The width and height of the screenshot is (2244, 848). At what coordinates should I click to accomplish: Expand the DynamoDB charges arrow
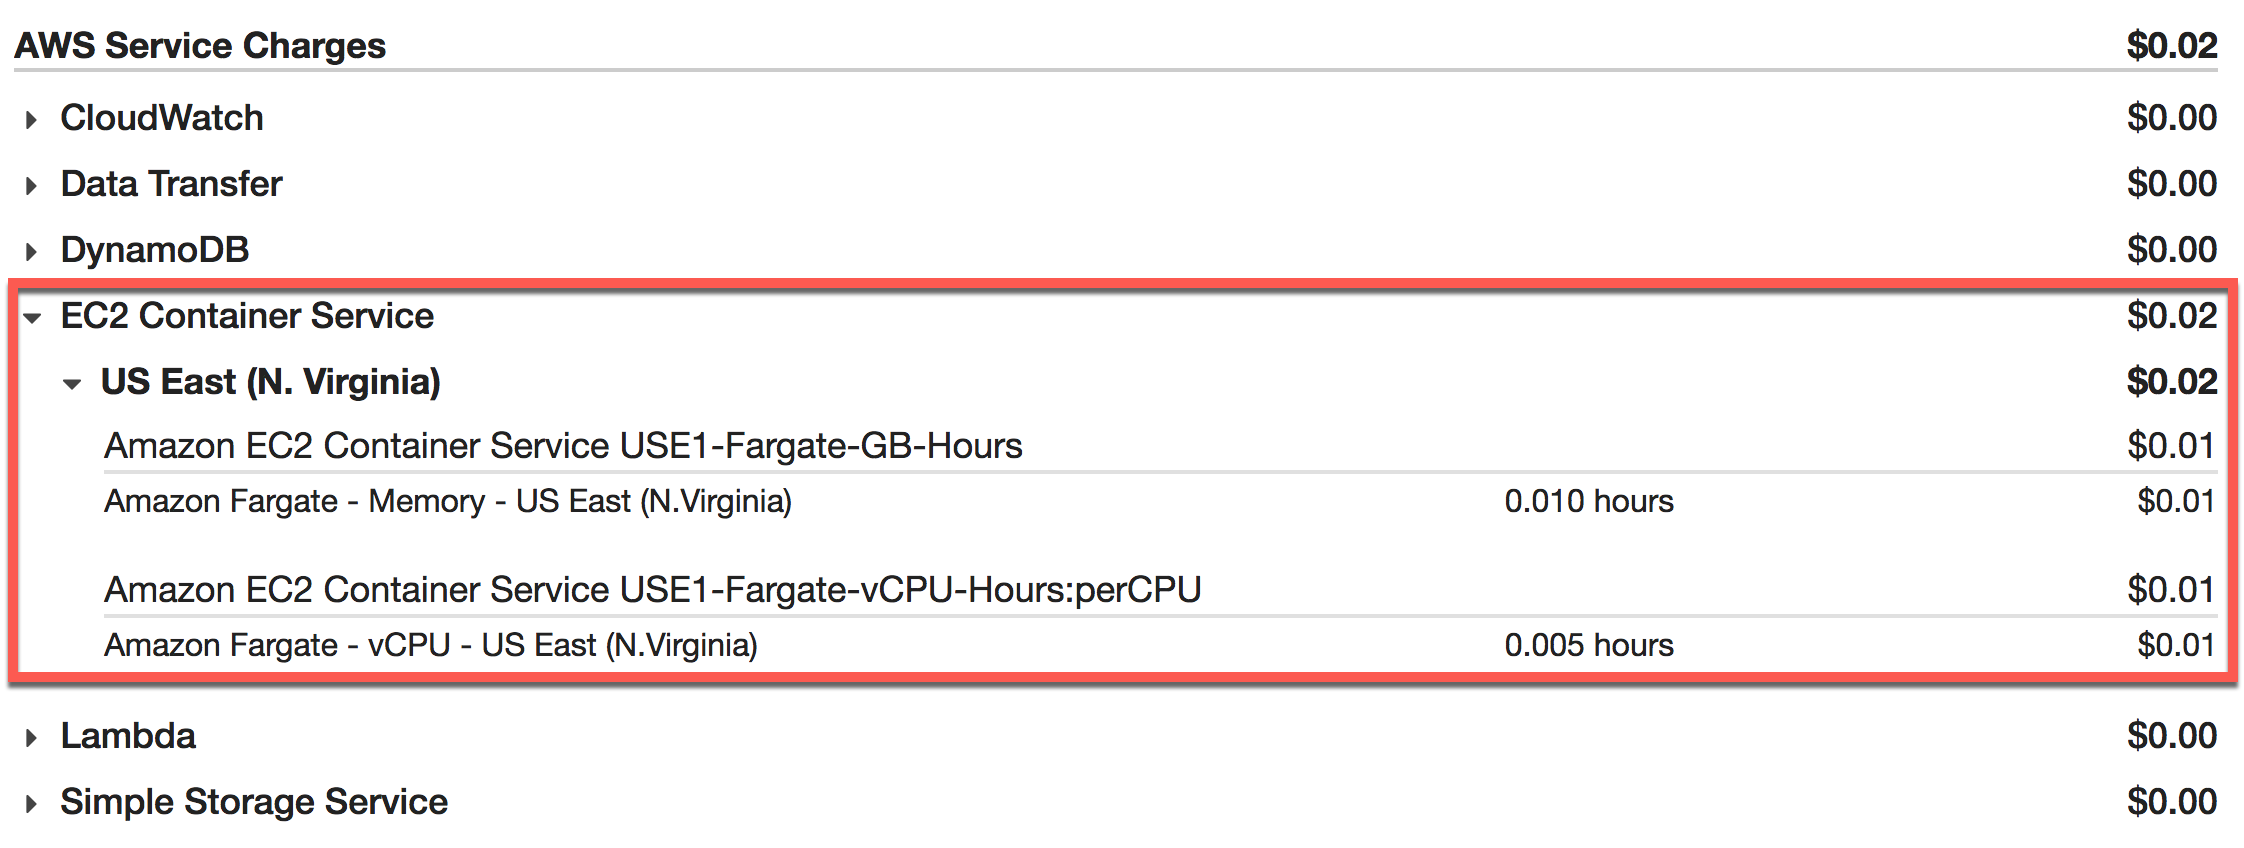(x=31, y=252)
